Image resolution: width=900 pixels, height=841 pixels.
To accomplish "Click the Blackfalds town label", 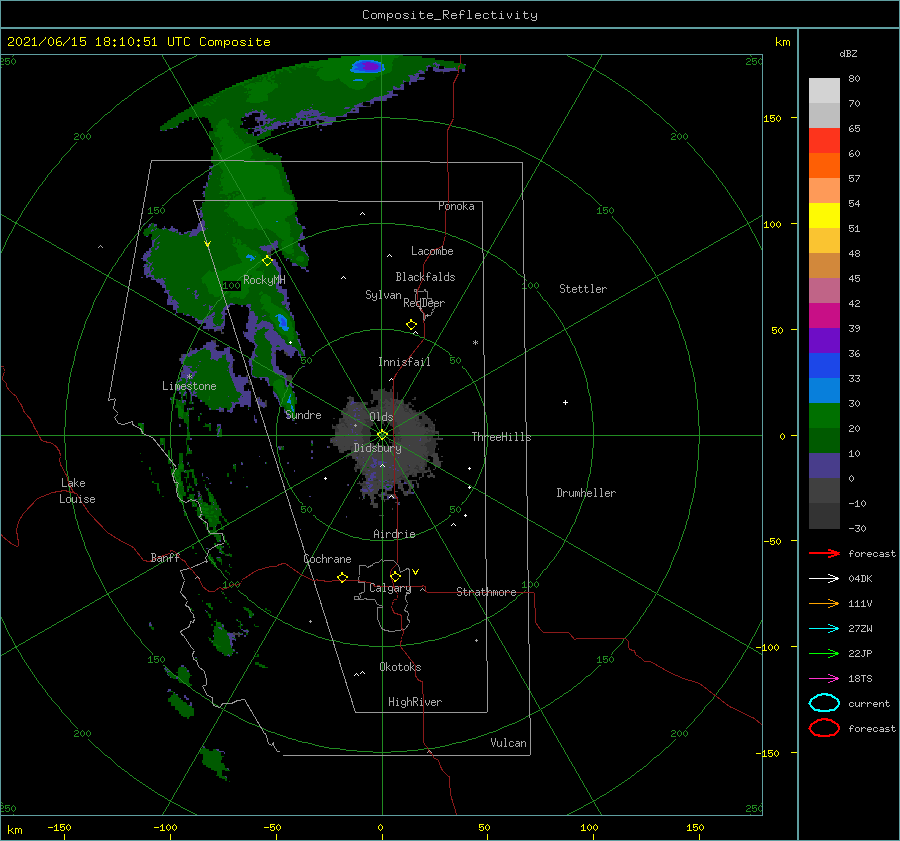I will coord(425,277).
